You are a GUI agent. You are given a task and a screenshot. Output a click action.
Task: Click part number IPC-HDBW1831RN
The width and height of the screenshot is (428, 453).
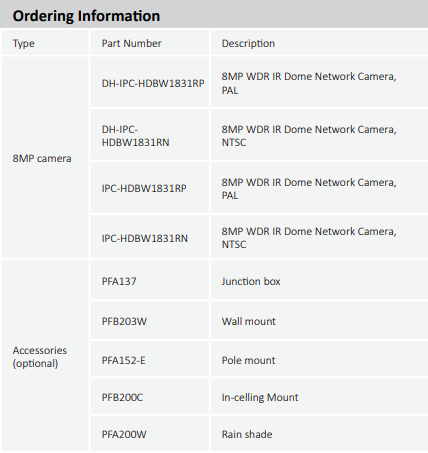pyautogui.click(x=145, y=238)
